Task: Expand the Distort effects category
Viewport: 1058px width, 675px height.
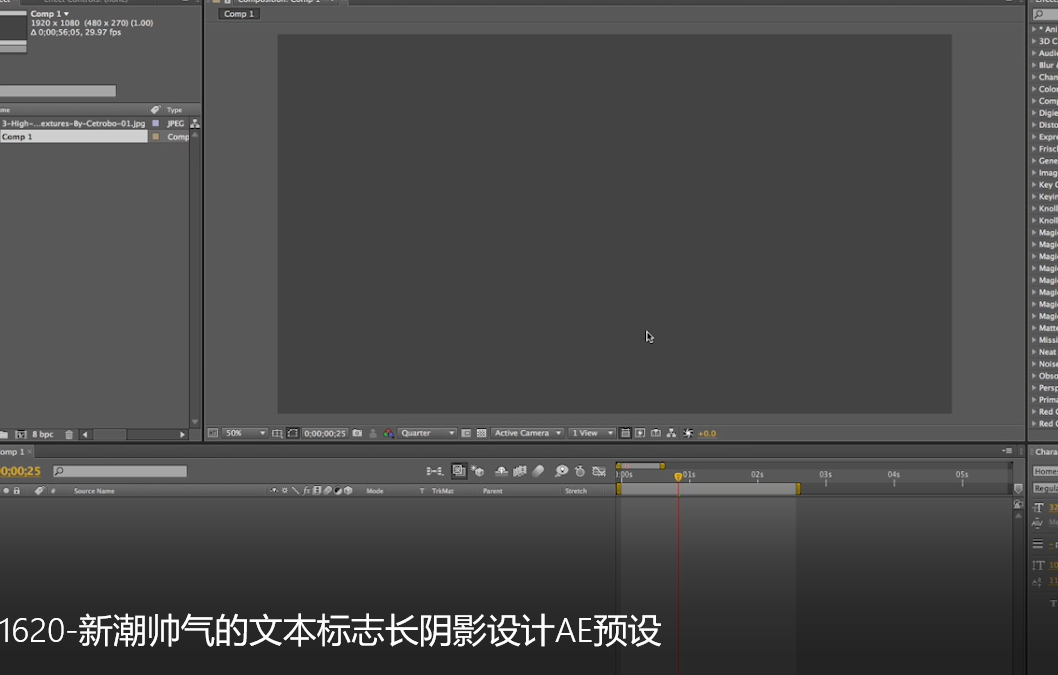Action: tap(1034, 125)
